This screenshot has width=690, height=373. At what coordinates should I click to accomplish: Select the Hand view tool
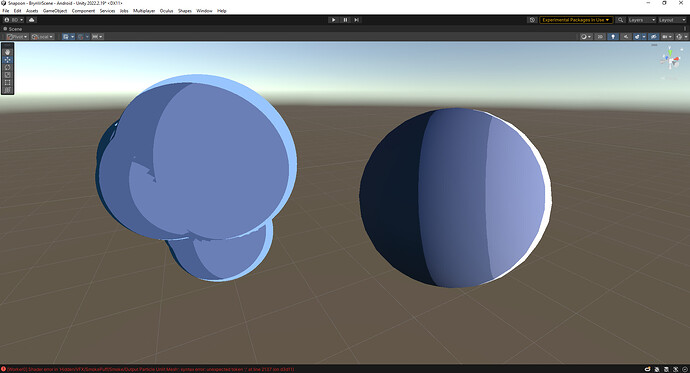[7, 52]
